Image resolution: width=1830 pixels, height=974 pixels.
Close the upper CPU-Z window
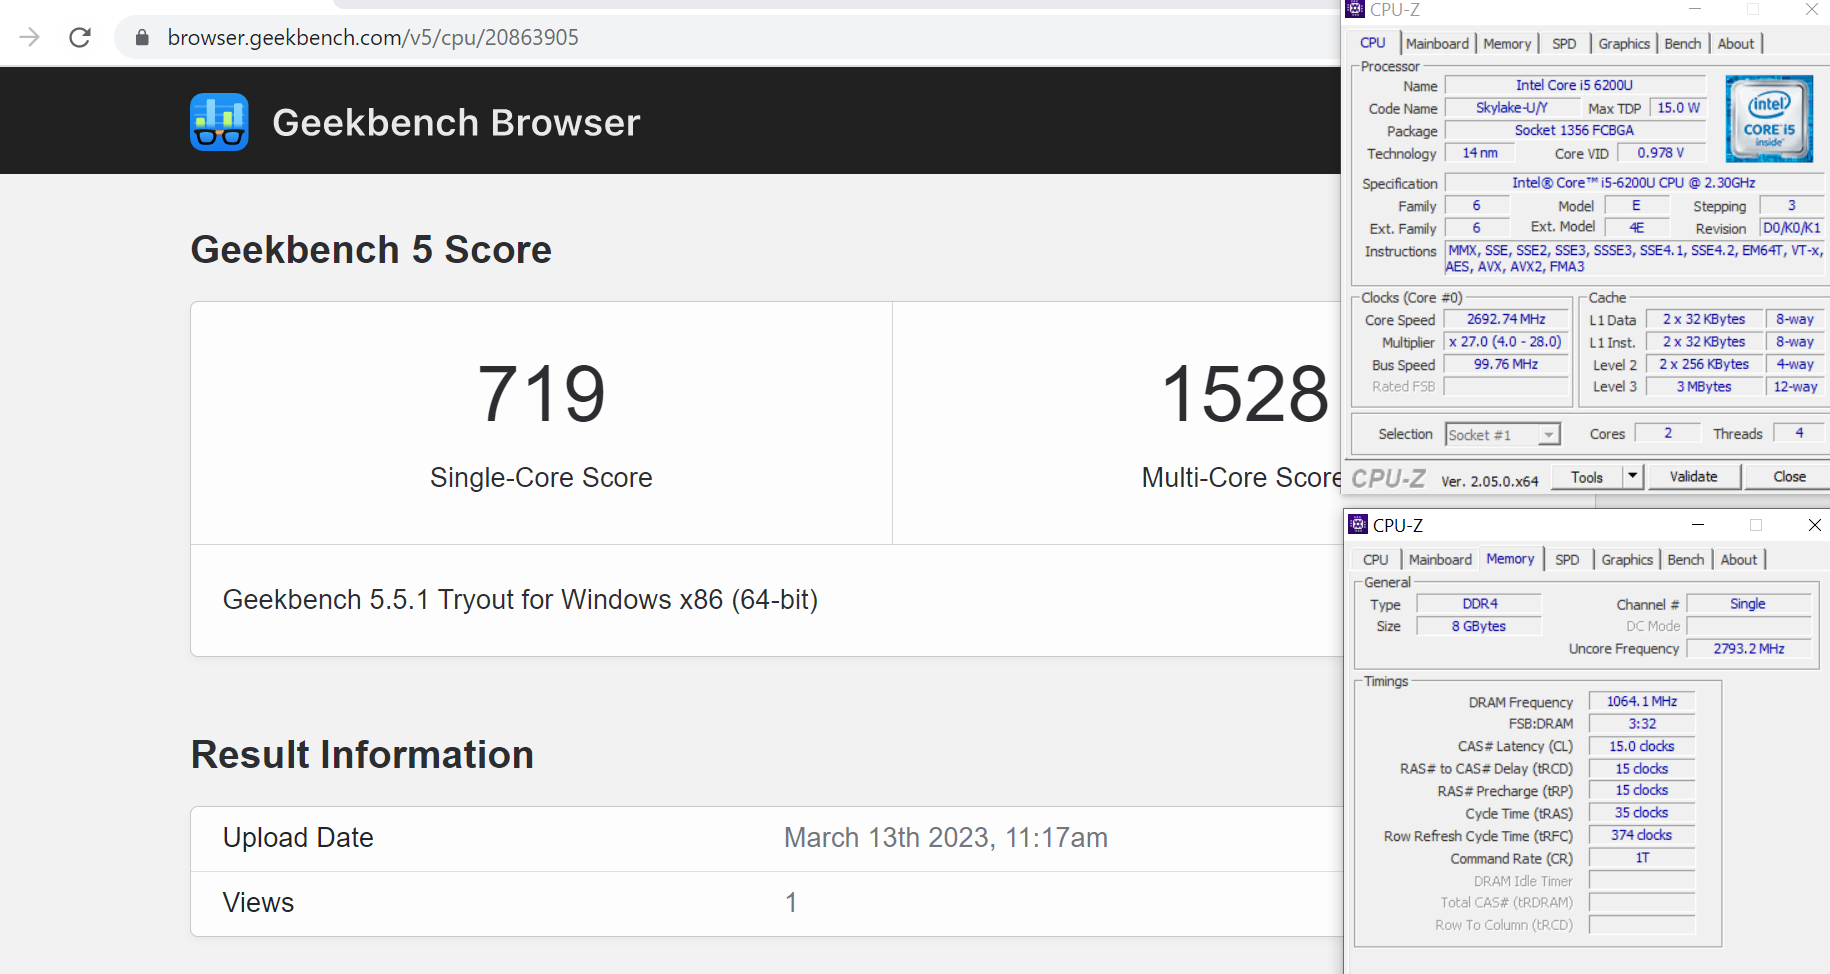coord(1812,9)
